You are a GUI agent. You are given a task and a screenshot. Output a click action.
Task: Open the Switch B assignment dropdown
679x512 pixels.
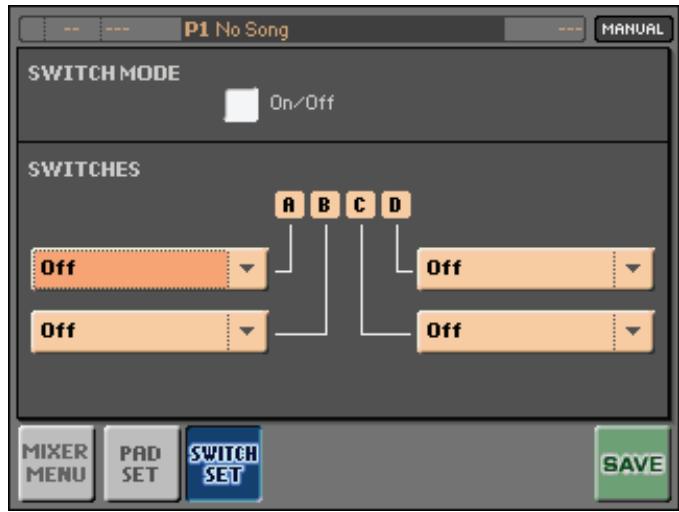[x=150, y=331]
